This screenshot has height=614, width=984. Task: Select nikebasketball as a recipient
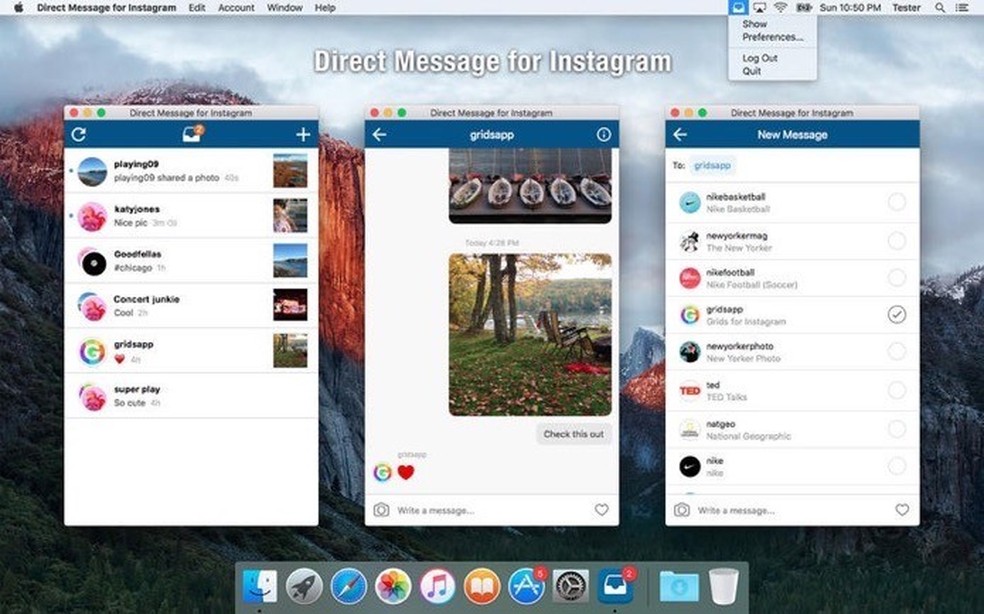(897, 203)
